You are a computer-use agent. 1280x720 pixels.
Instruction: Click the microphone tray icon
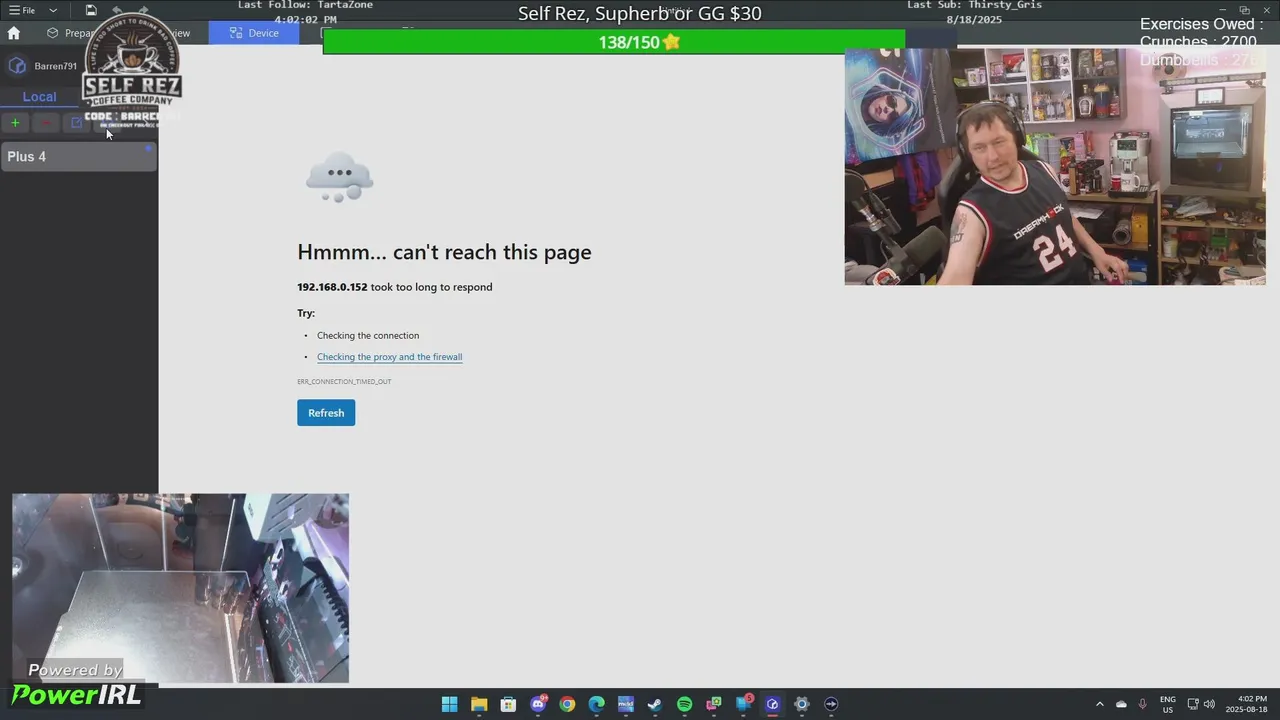[1142, 704]
